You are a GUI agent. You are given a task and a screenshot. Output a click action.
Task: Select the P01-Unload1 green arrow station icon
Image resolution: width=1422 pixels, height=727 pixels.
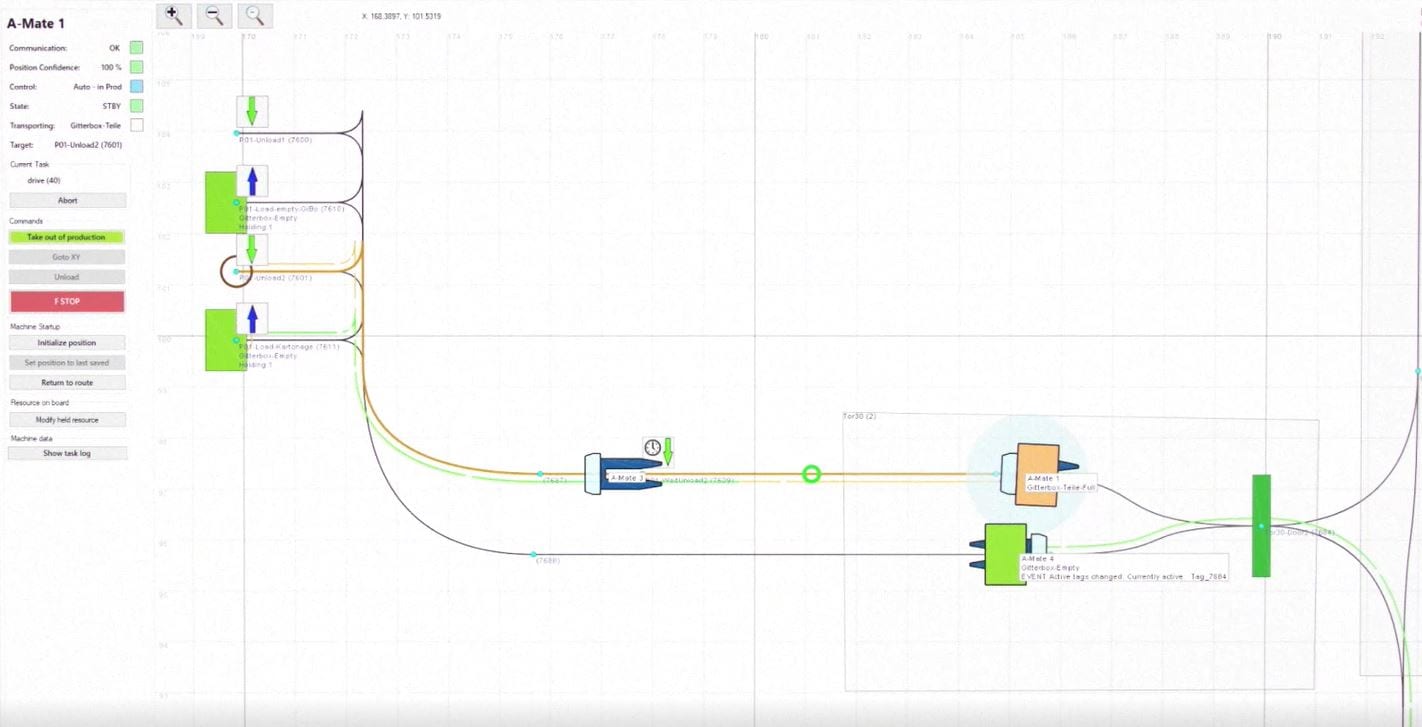252,111
